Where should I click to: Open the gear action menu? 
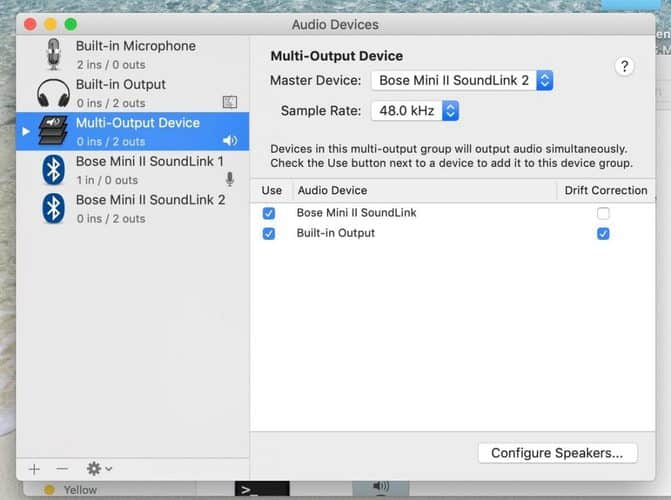coord(99,469)
